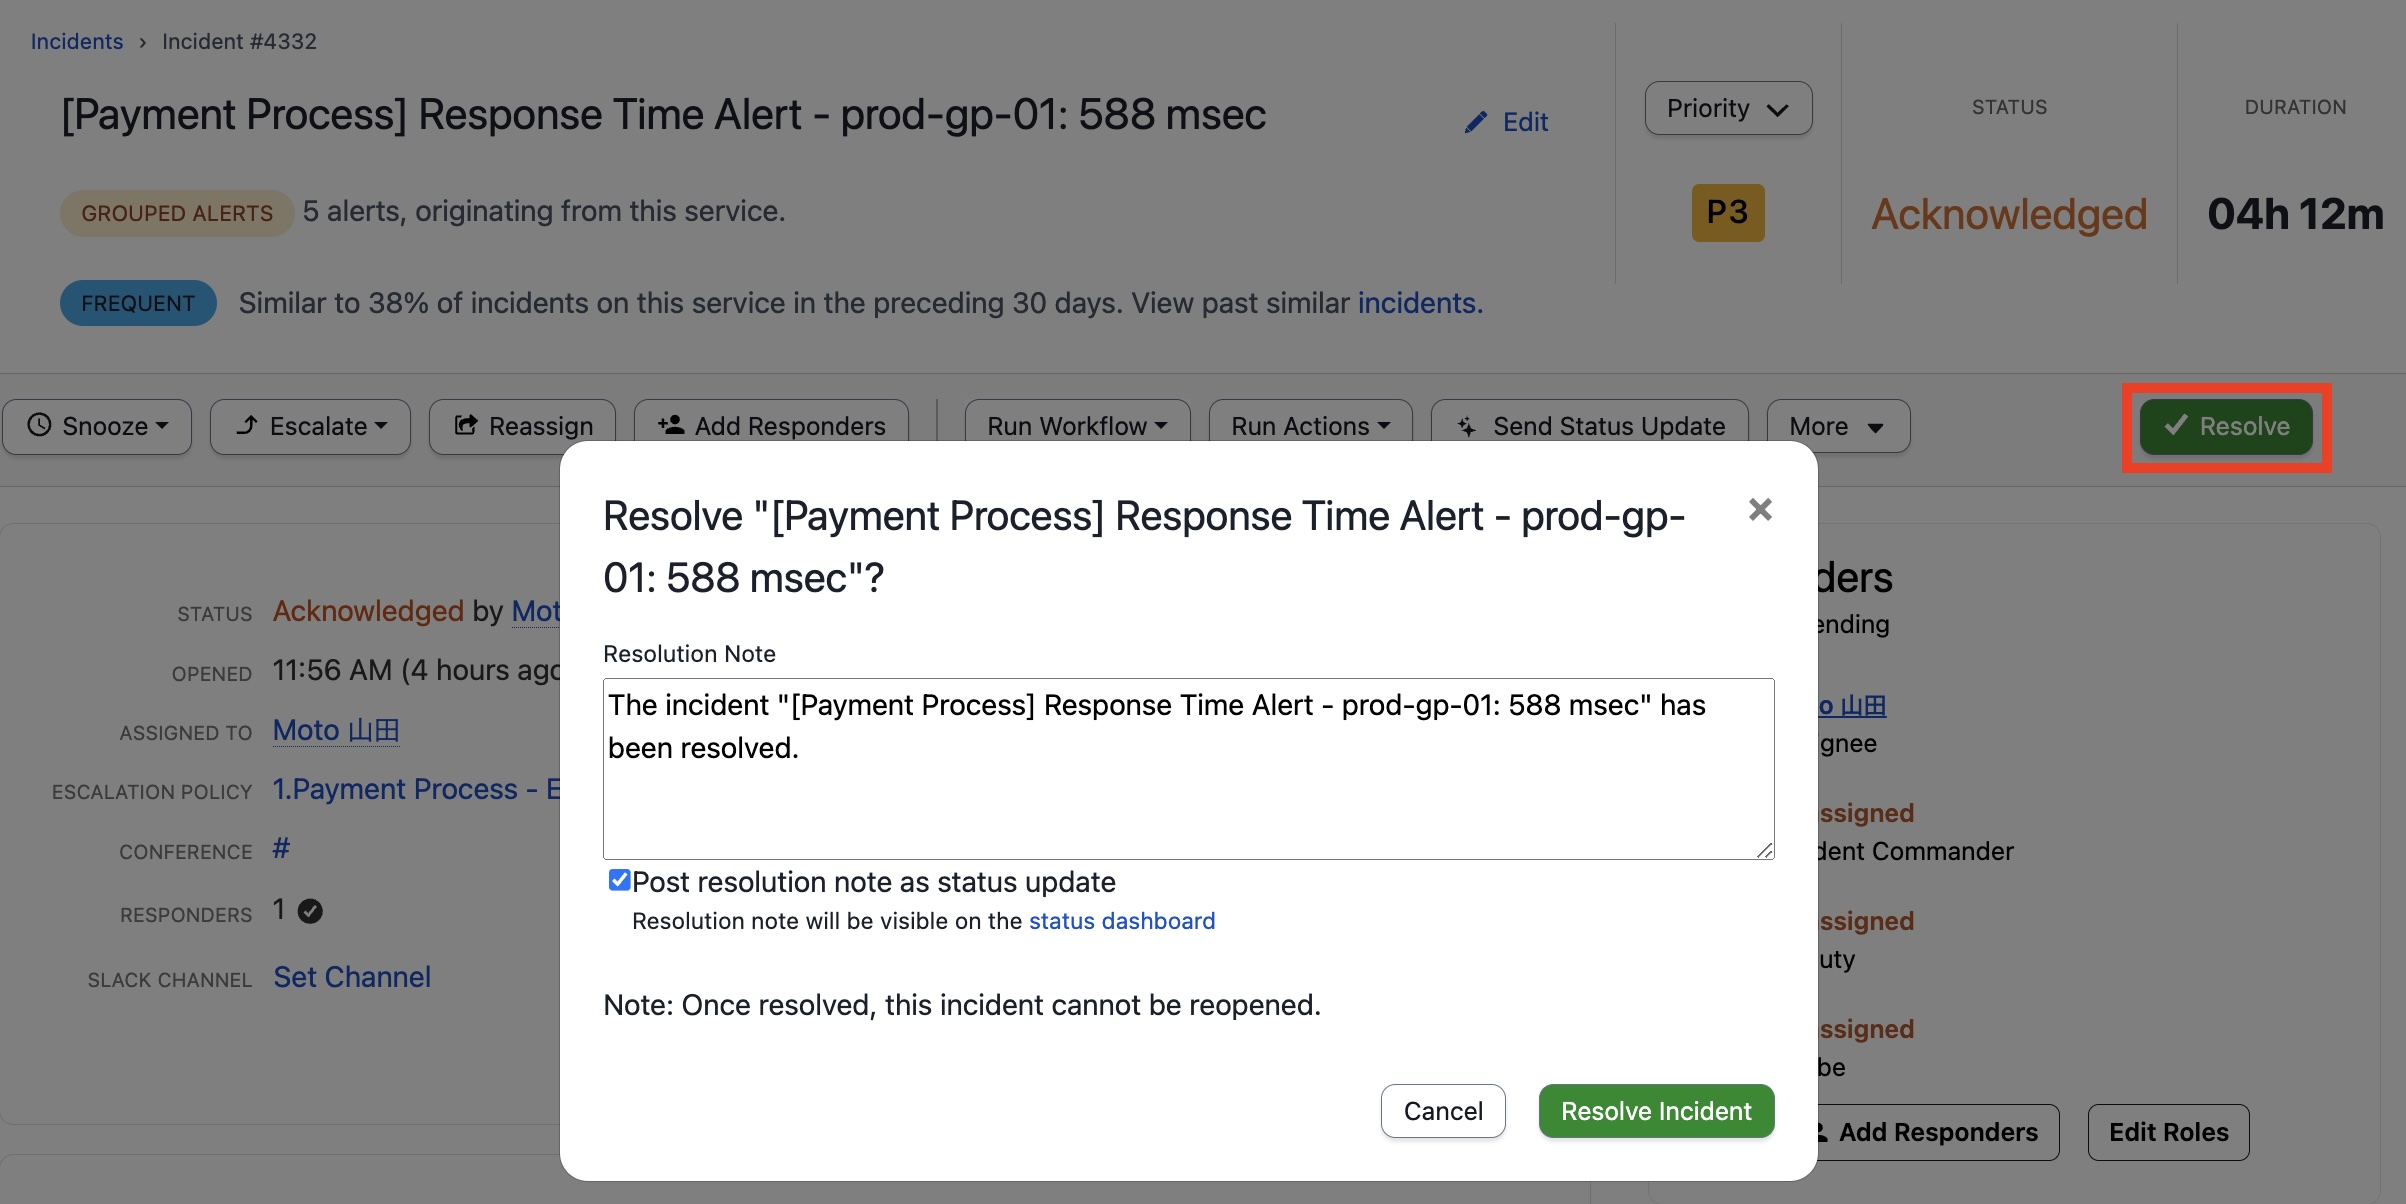Viewport: 2406px width, 1204px height.
Task: Click the Resolve Incident button
Action: (x=1655, y=1110)
